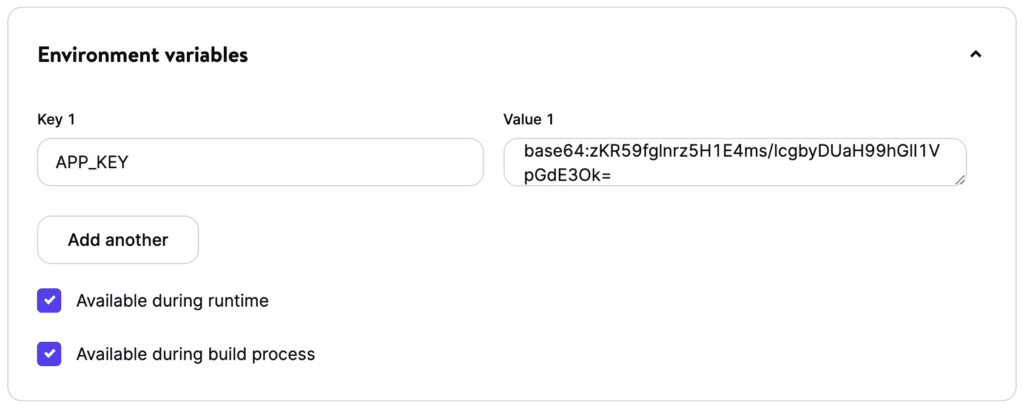
Task: Click the up-arrow icon in section header
Action: click(x=975, y=55)
